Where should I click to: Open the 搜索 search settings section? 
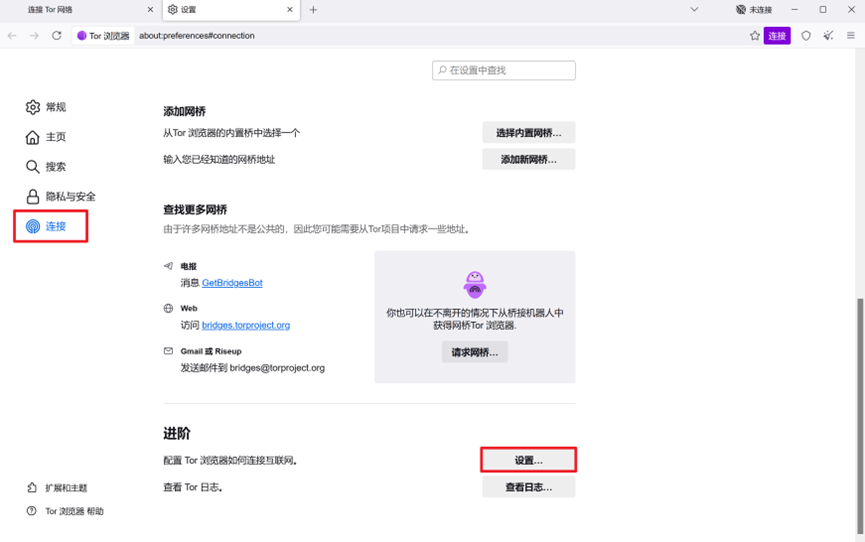46,167
